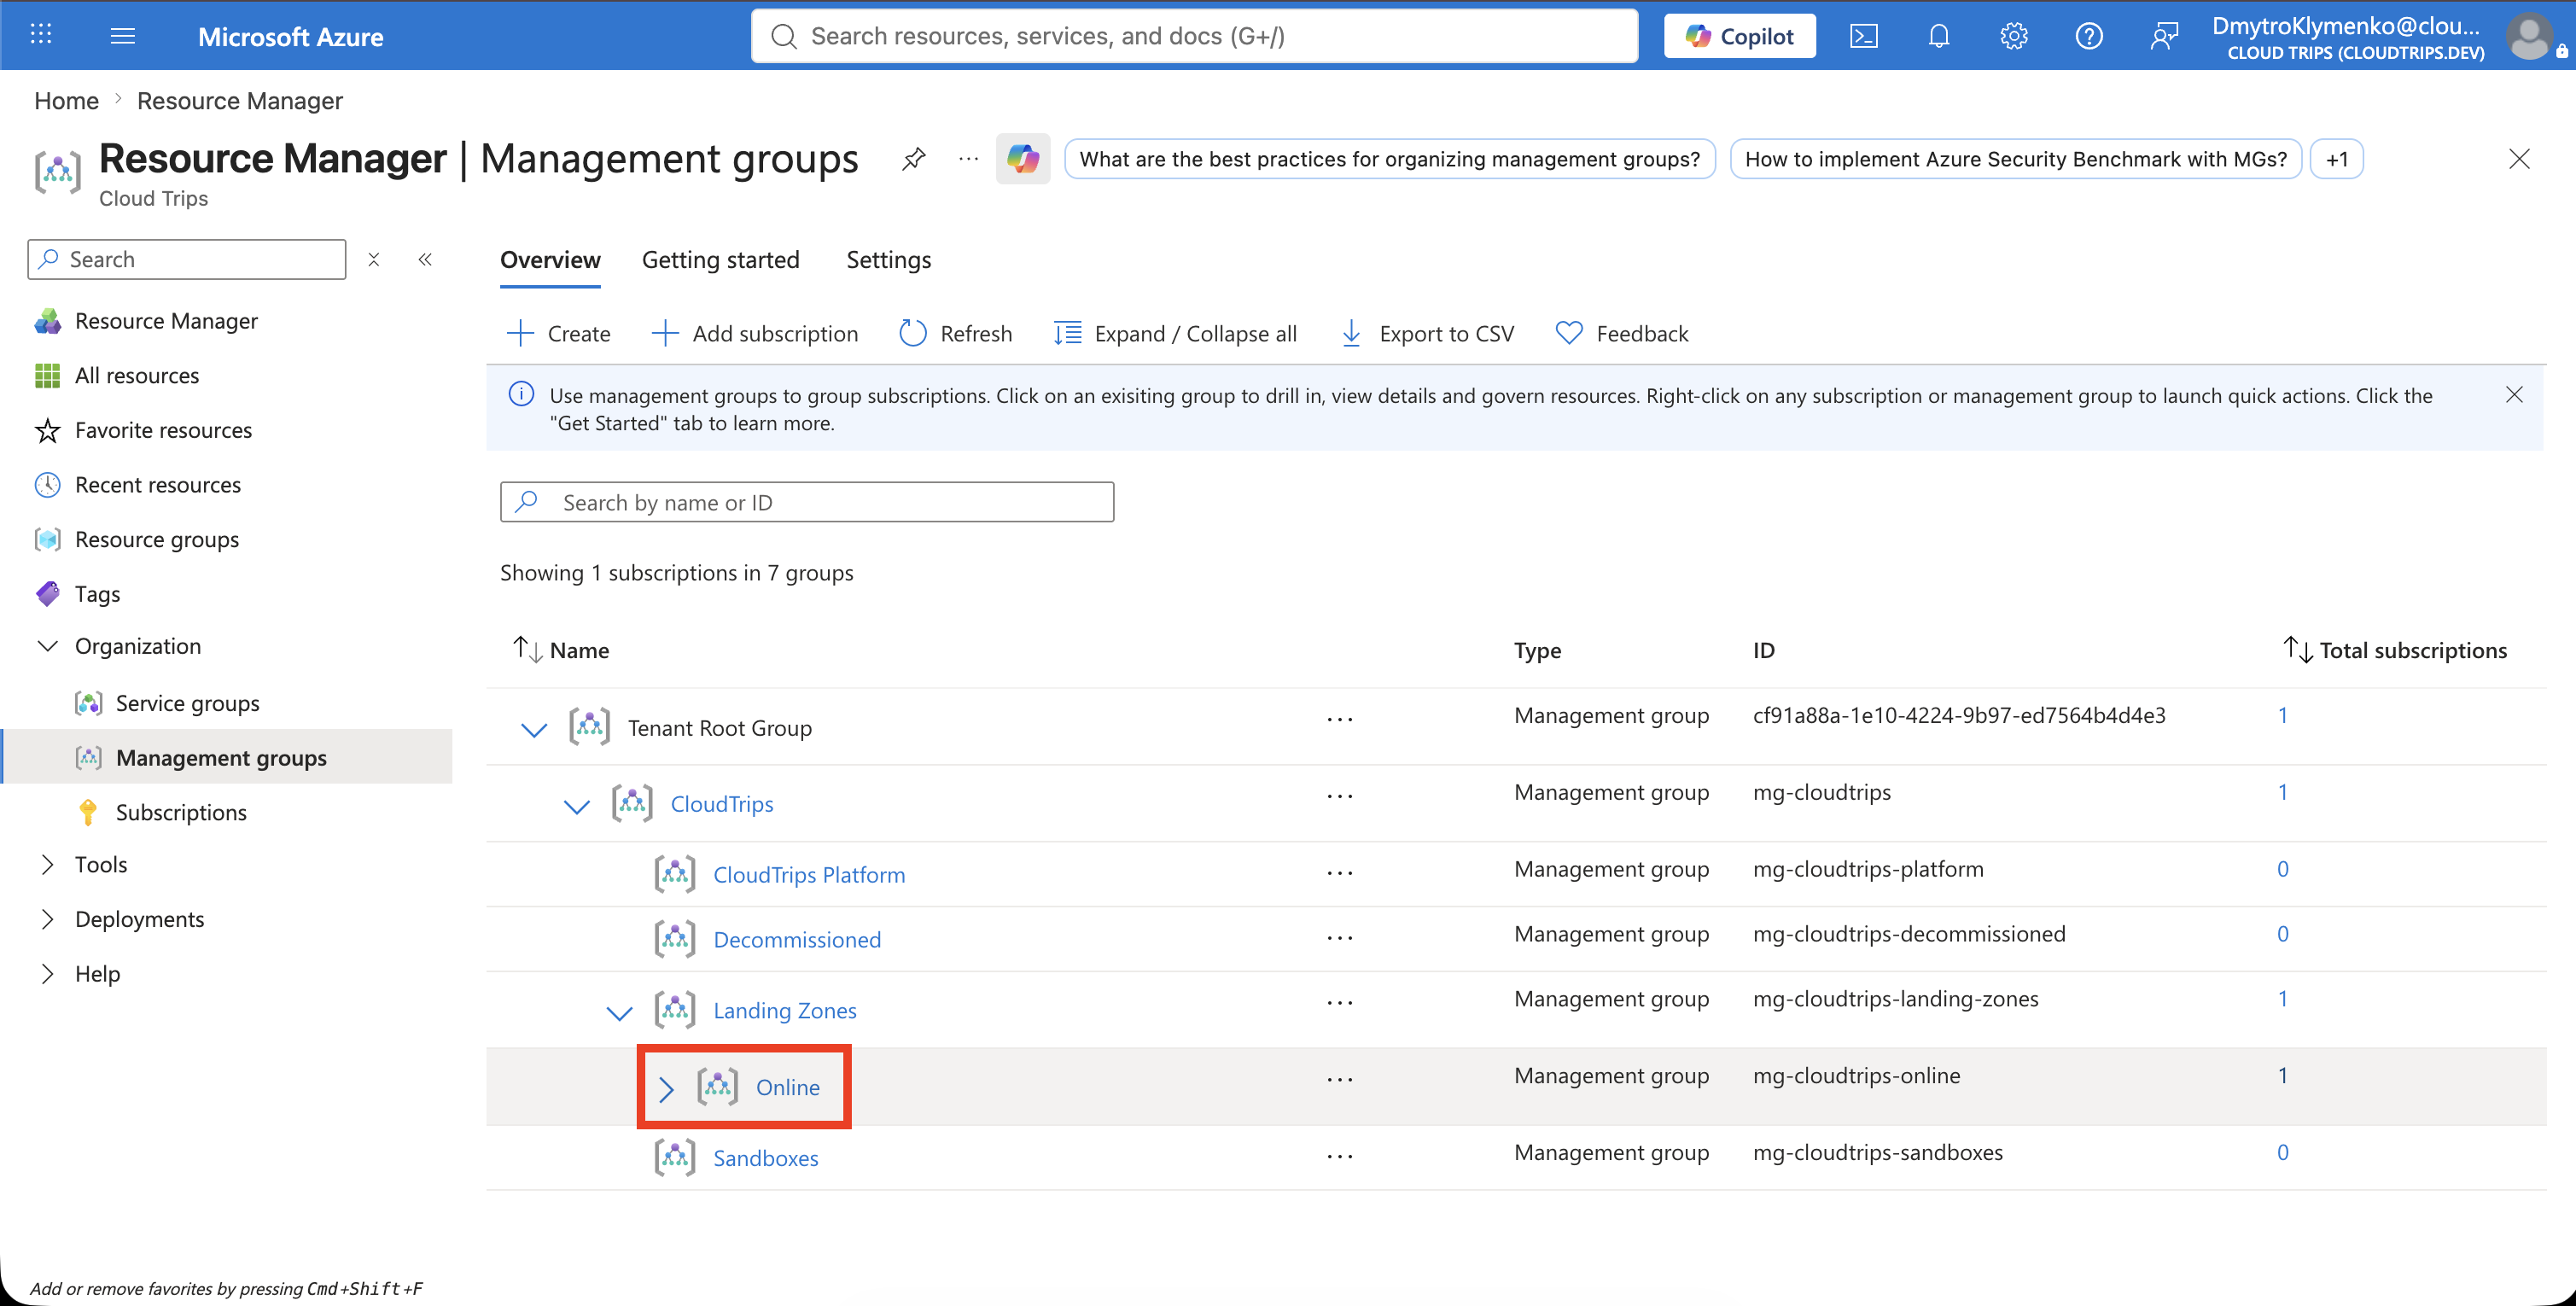
Task: Expand the Tools sidebar section
Action: 47,865
